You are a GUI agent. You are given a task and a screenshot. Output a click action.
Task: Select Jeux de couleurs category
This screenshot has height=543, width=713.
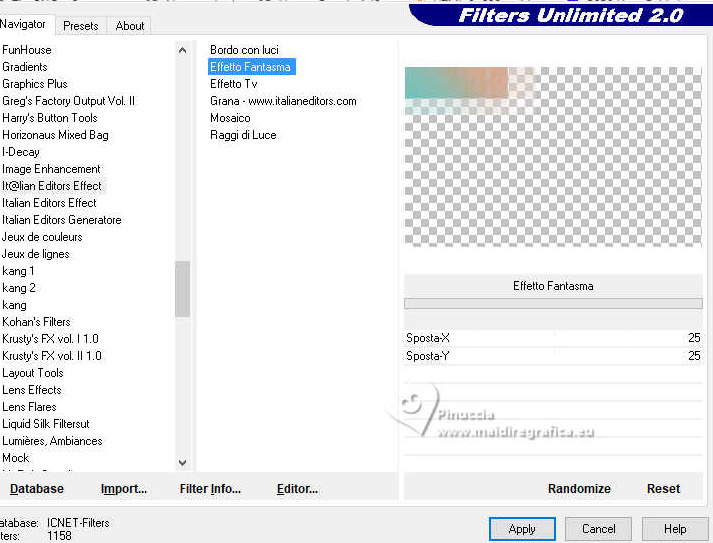[x=42, y=237]
